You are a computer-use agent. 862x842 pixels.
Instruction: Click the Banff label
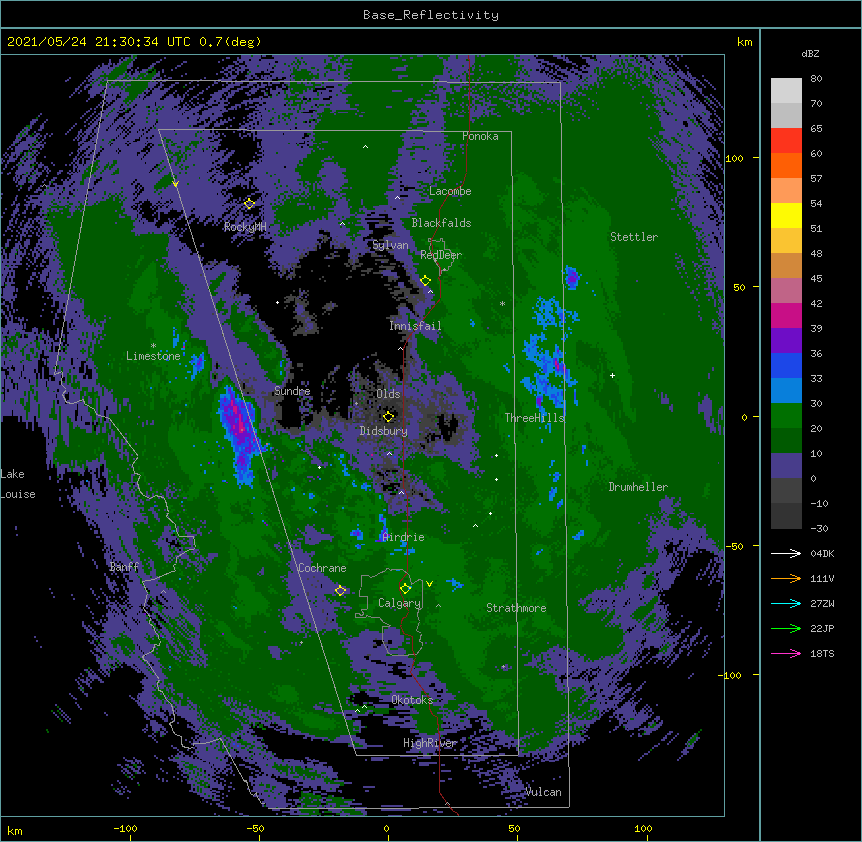[x=124, y=567]
